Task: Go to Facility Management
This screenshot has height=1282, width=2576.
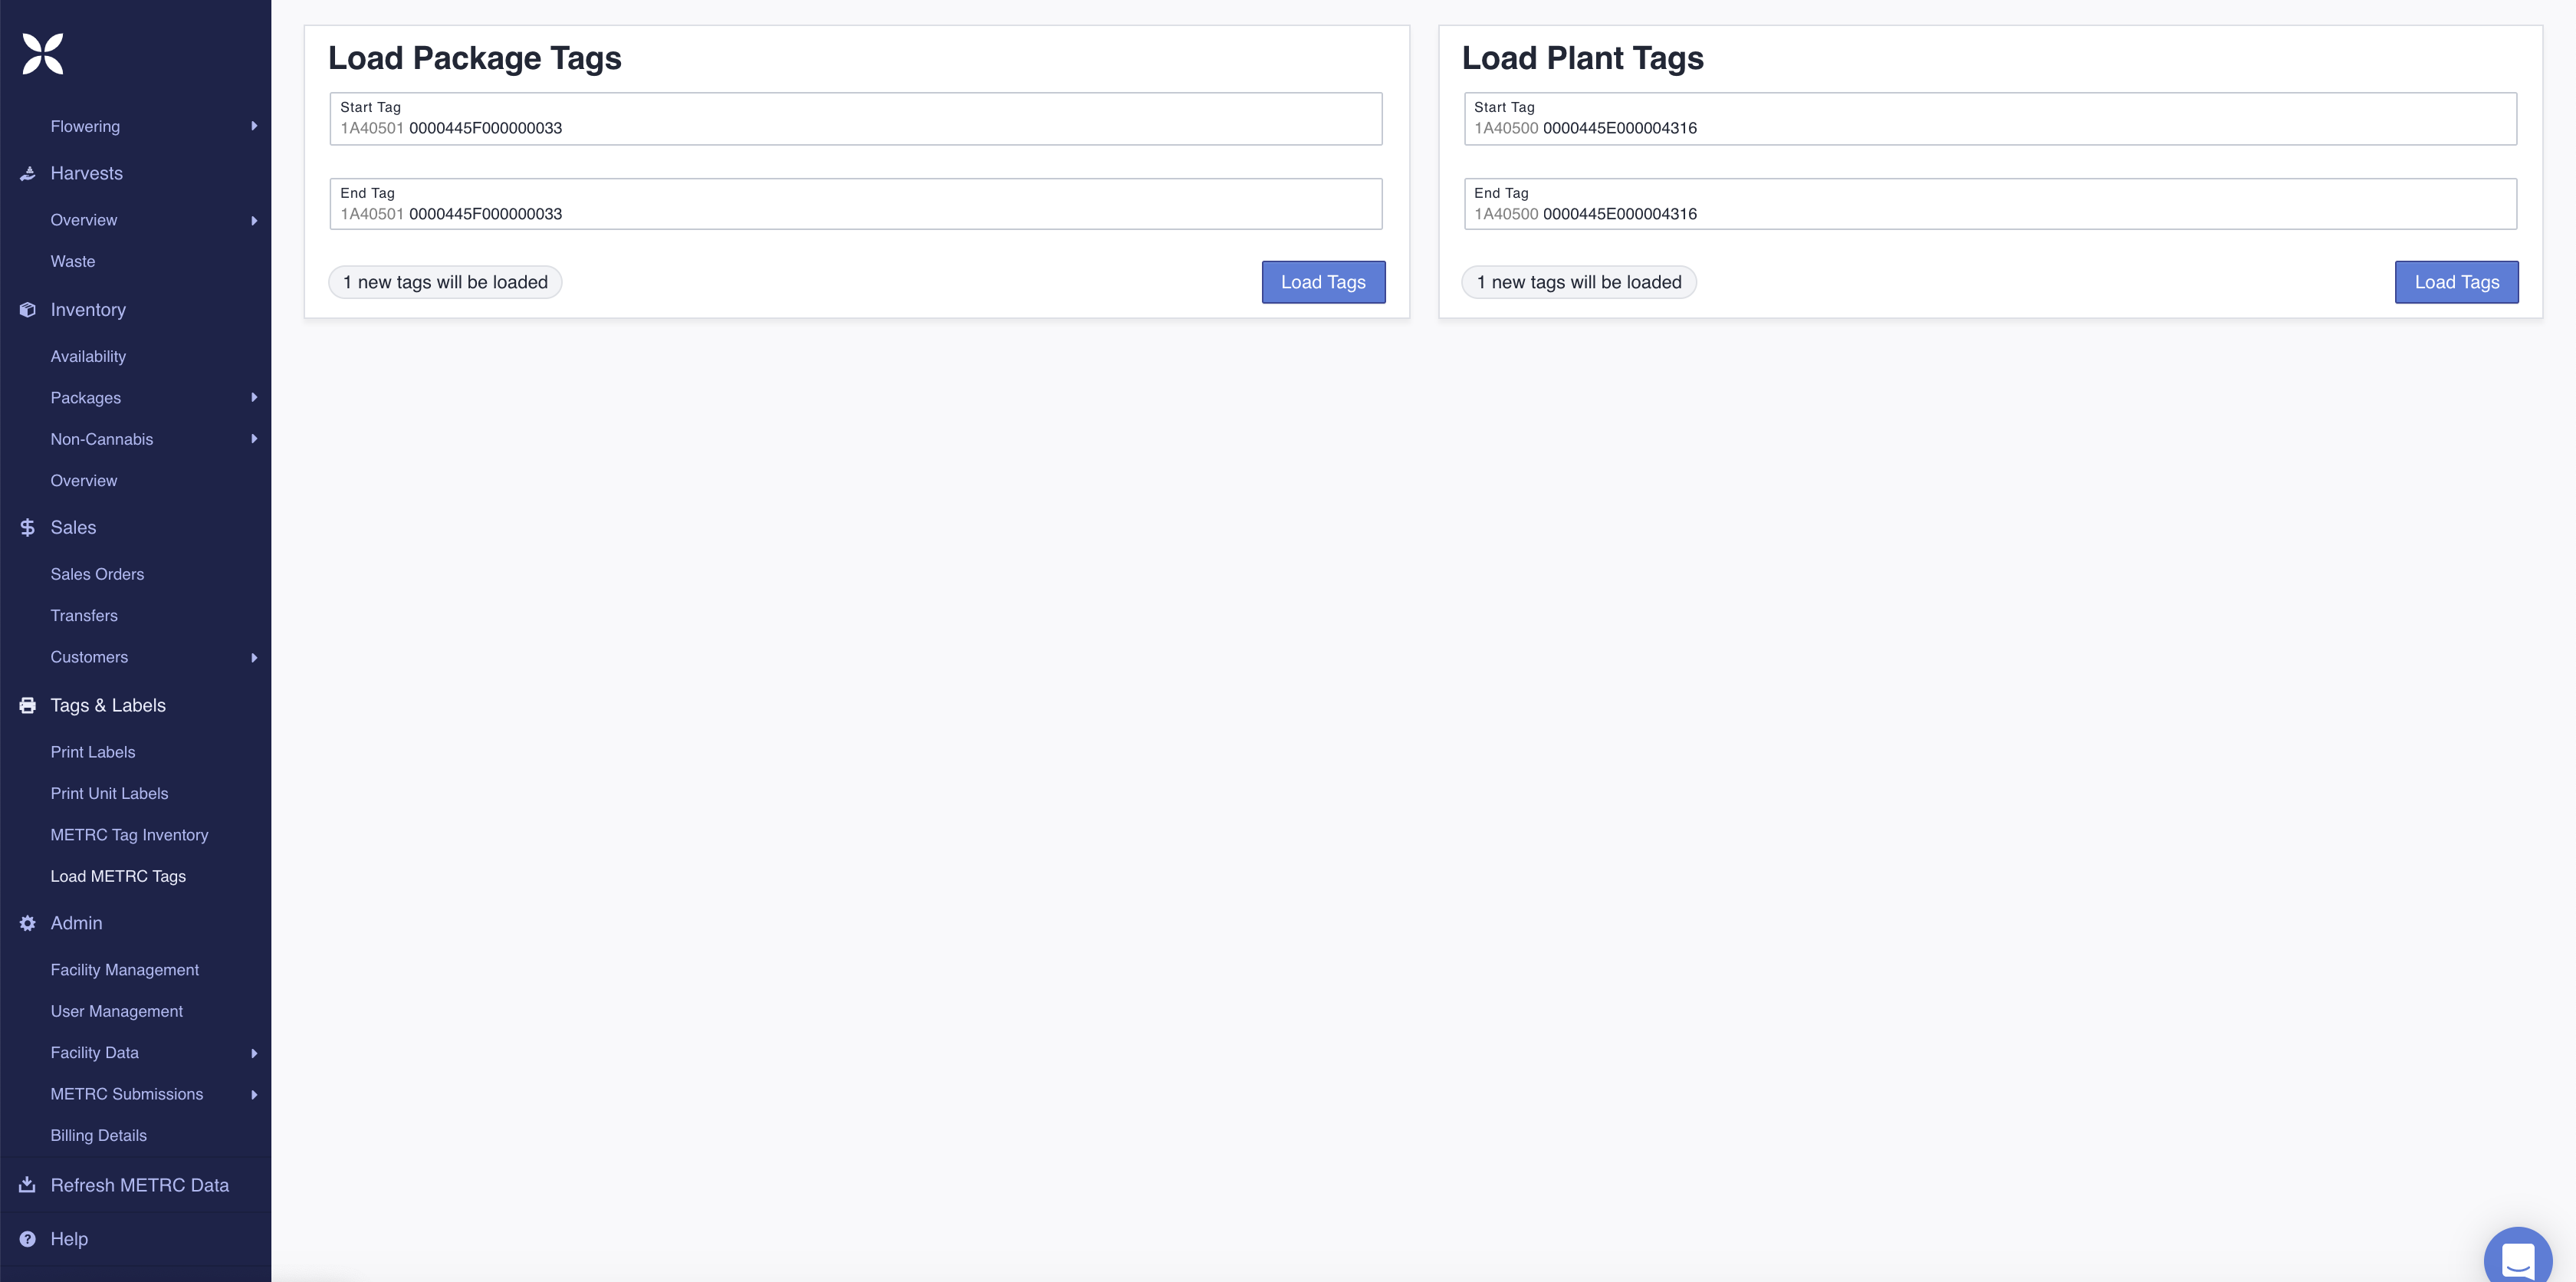Action: click(x=125, y=971)
